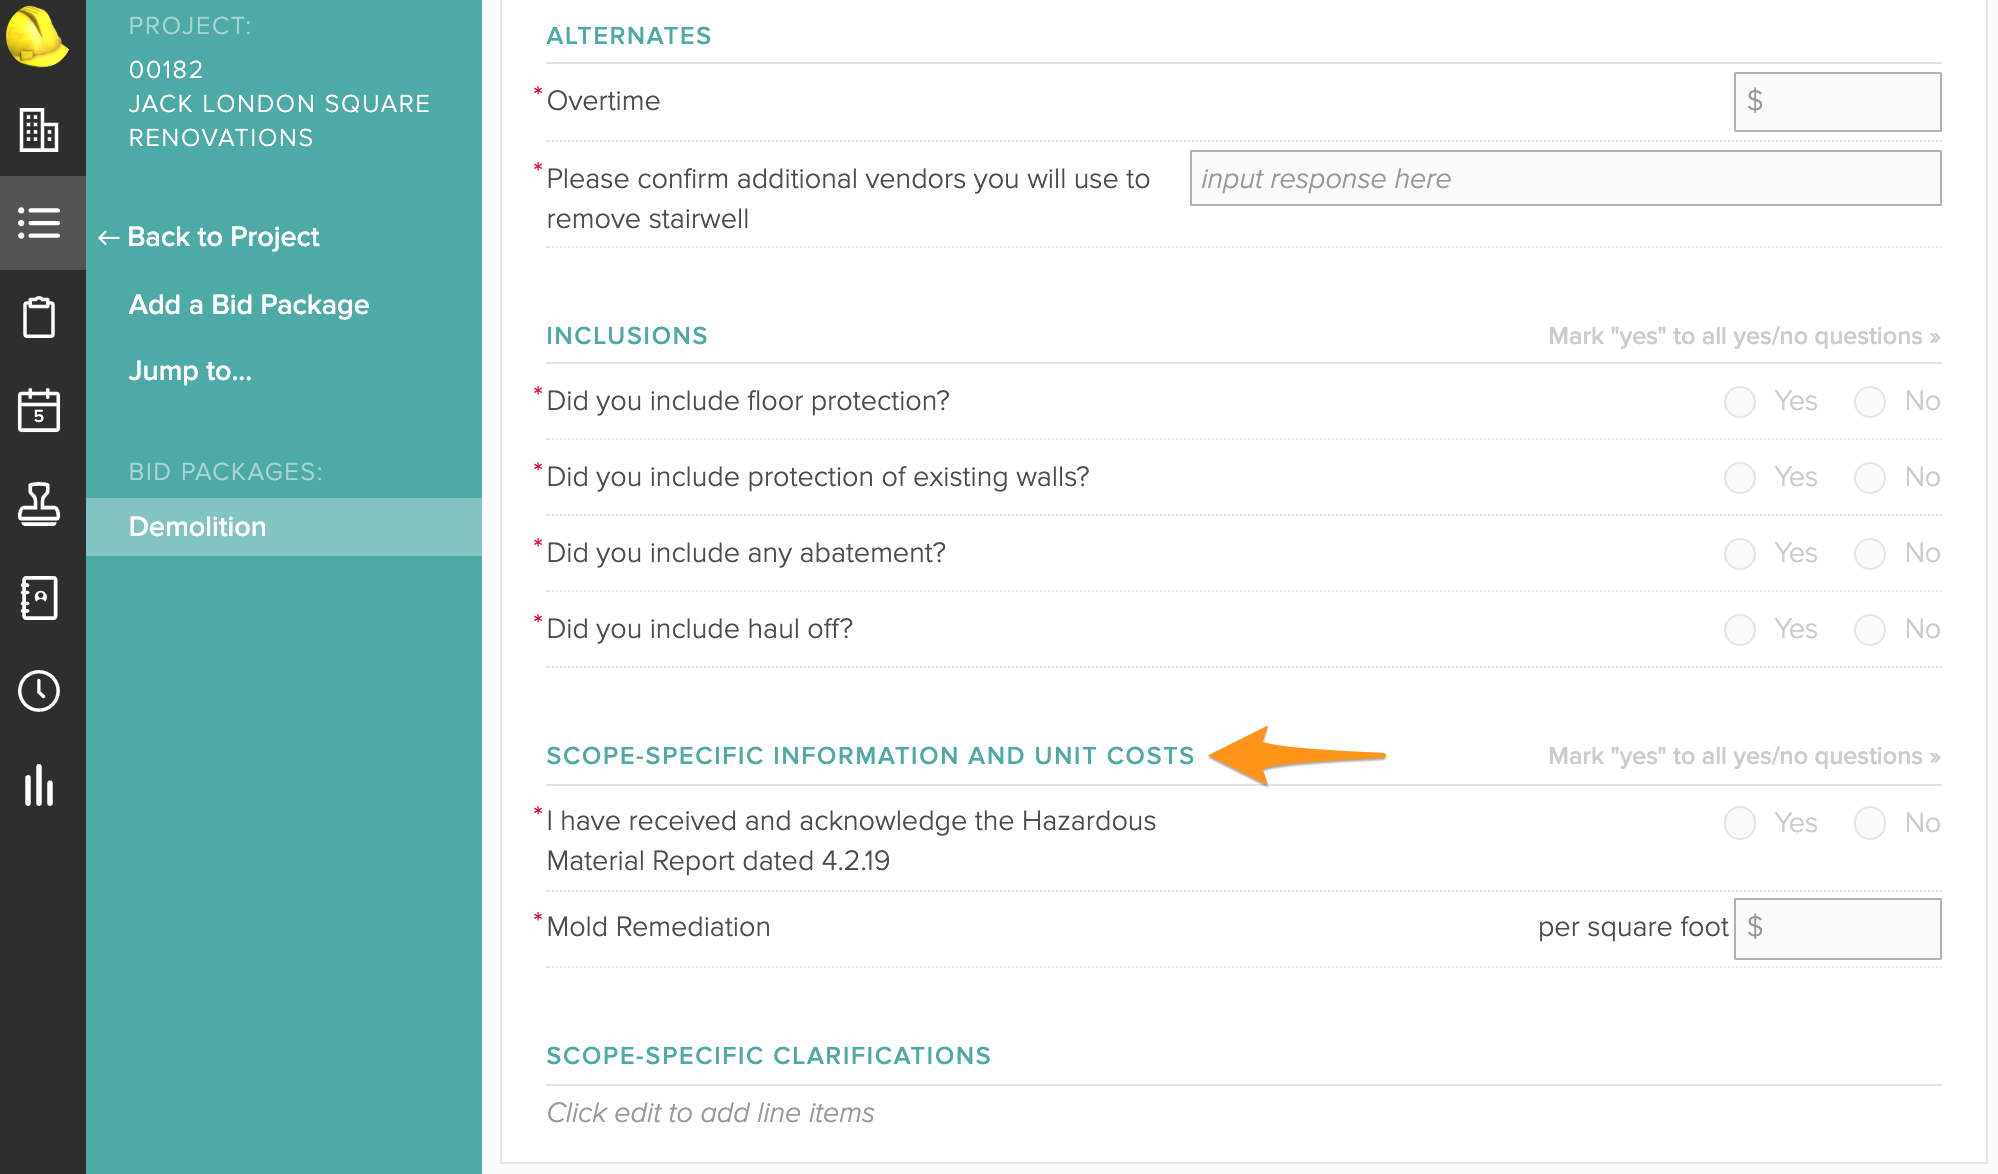The image size is (1998, 1174).
Task: Open the bar chart reports icon
Action: [39, 785]
